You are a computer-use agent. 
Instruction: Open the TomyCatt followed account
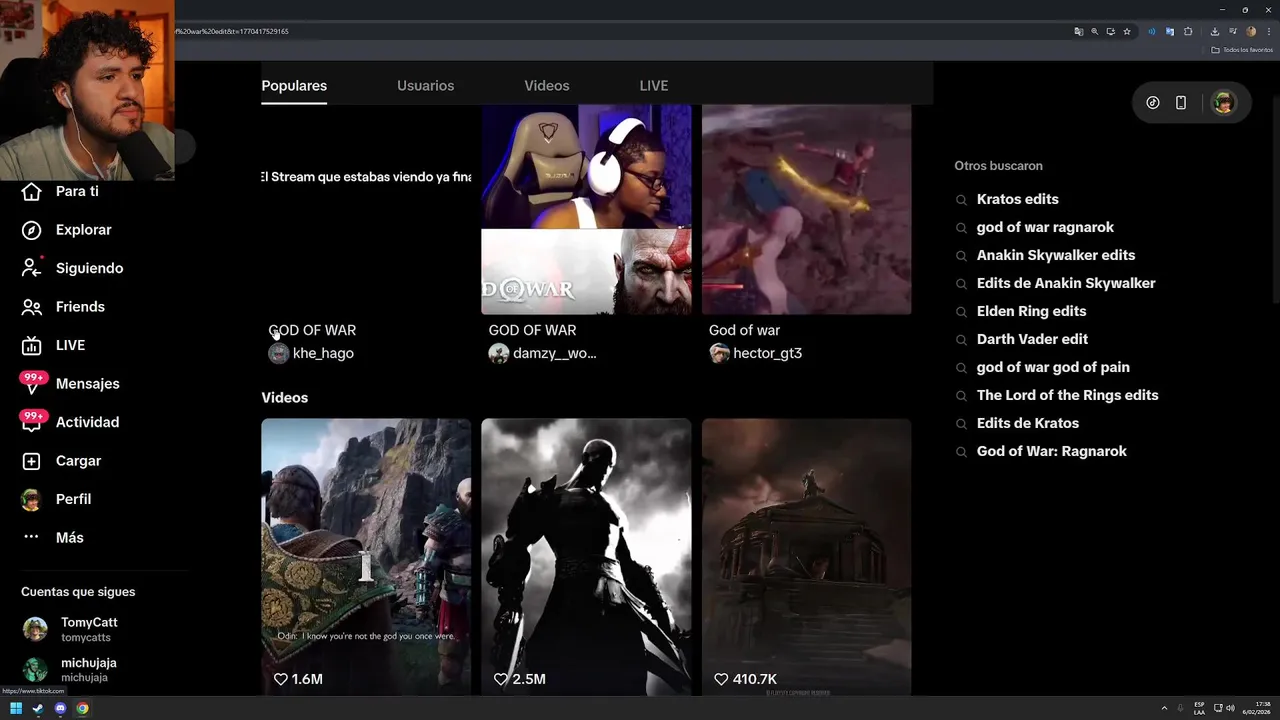tap(70, 629)
